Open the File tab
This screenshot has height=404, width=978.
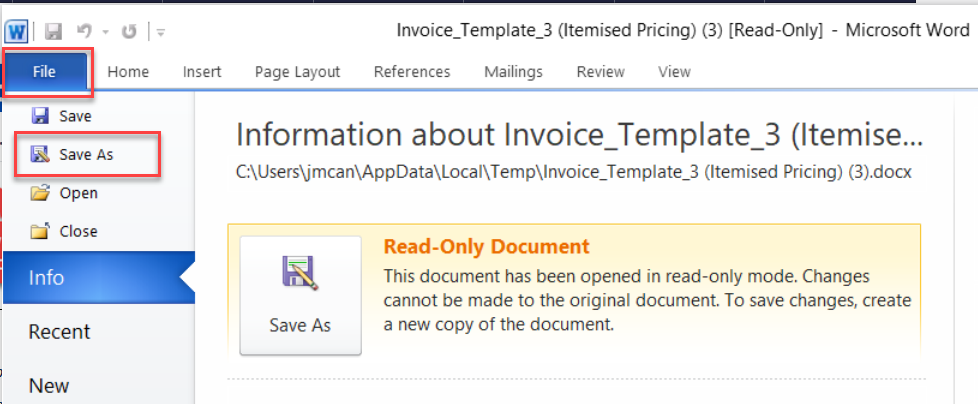click(46, 72)
